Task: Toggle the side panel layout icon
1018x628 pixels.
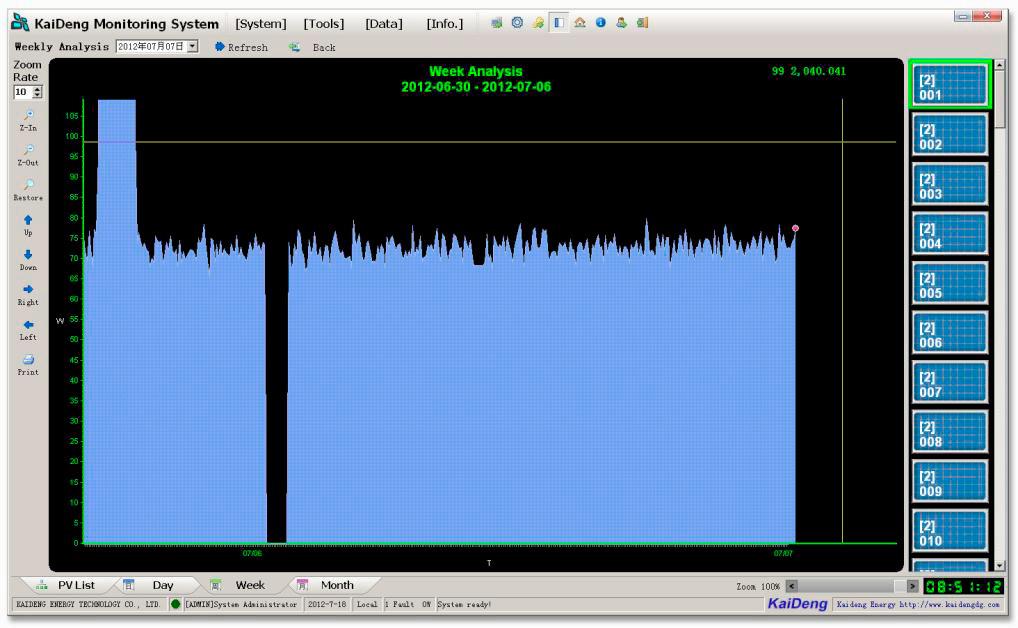Action: 559,23
